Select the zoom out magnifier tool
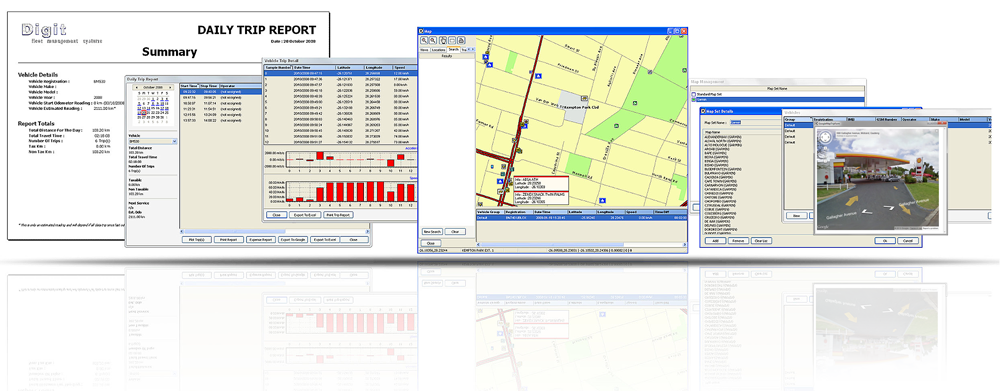The height and width of the screenshot is (391, 1000). [433, 40]
